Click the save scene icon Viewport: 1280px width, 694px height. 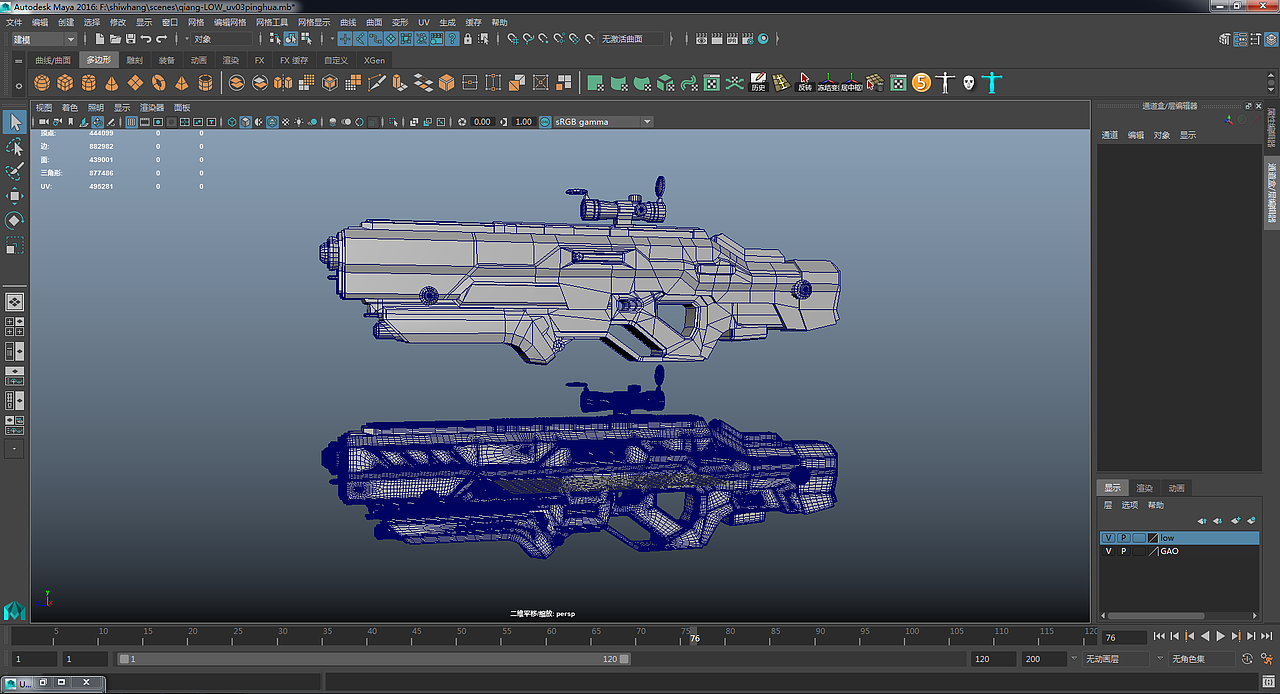tap(128, 39)
